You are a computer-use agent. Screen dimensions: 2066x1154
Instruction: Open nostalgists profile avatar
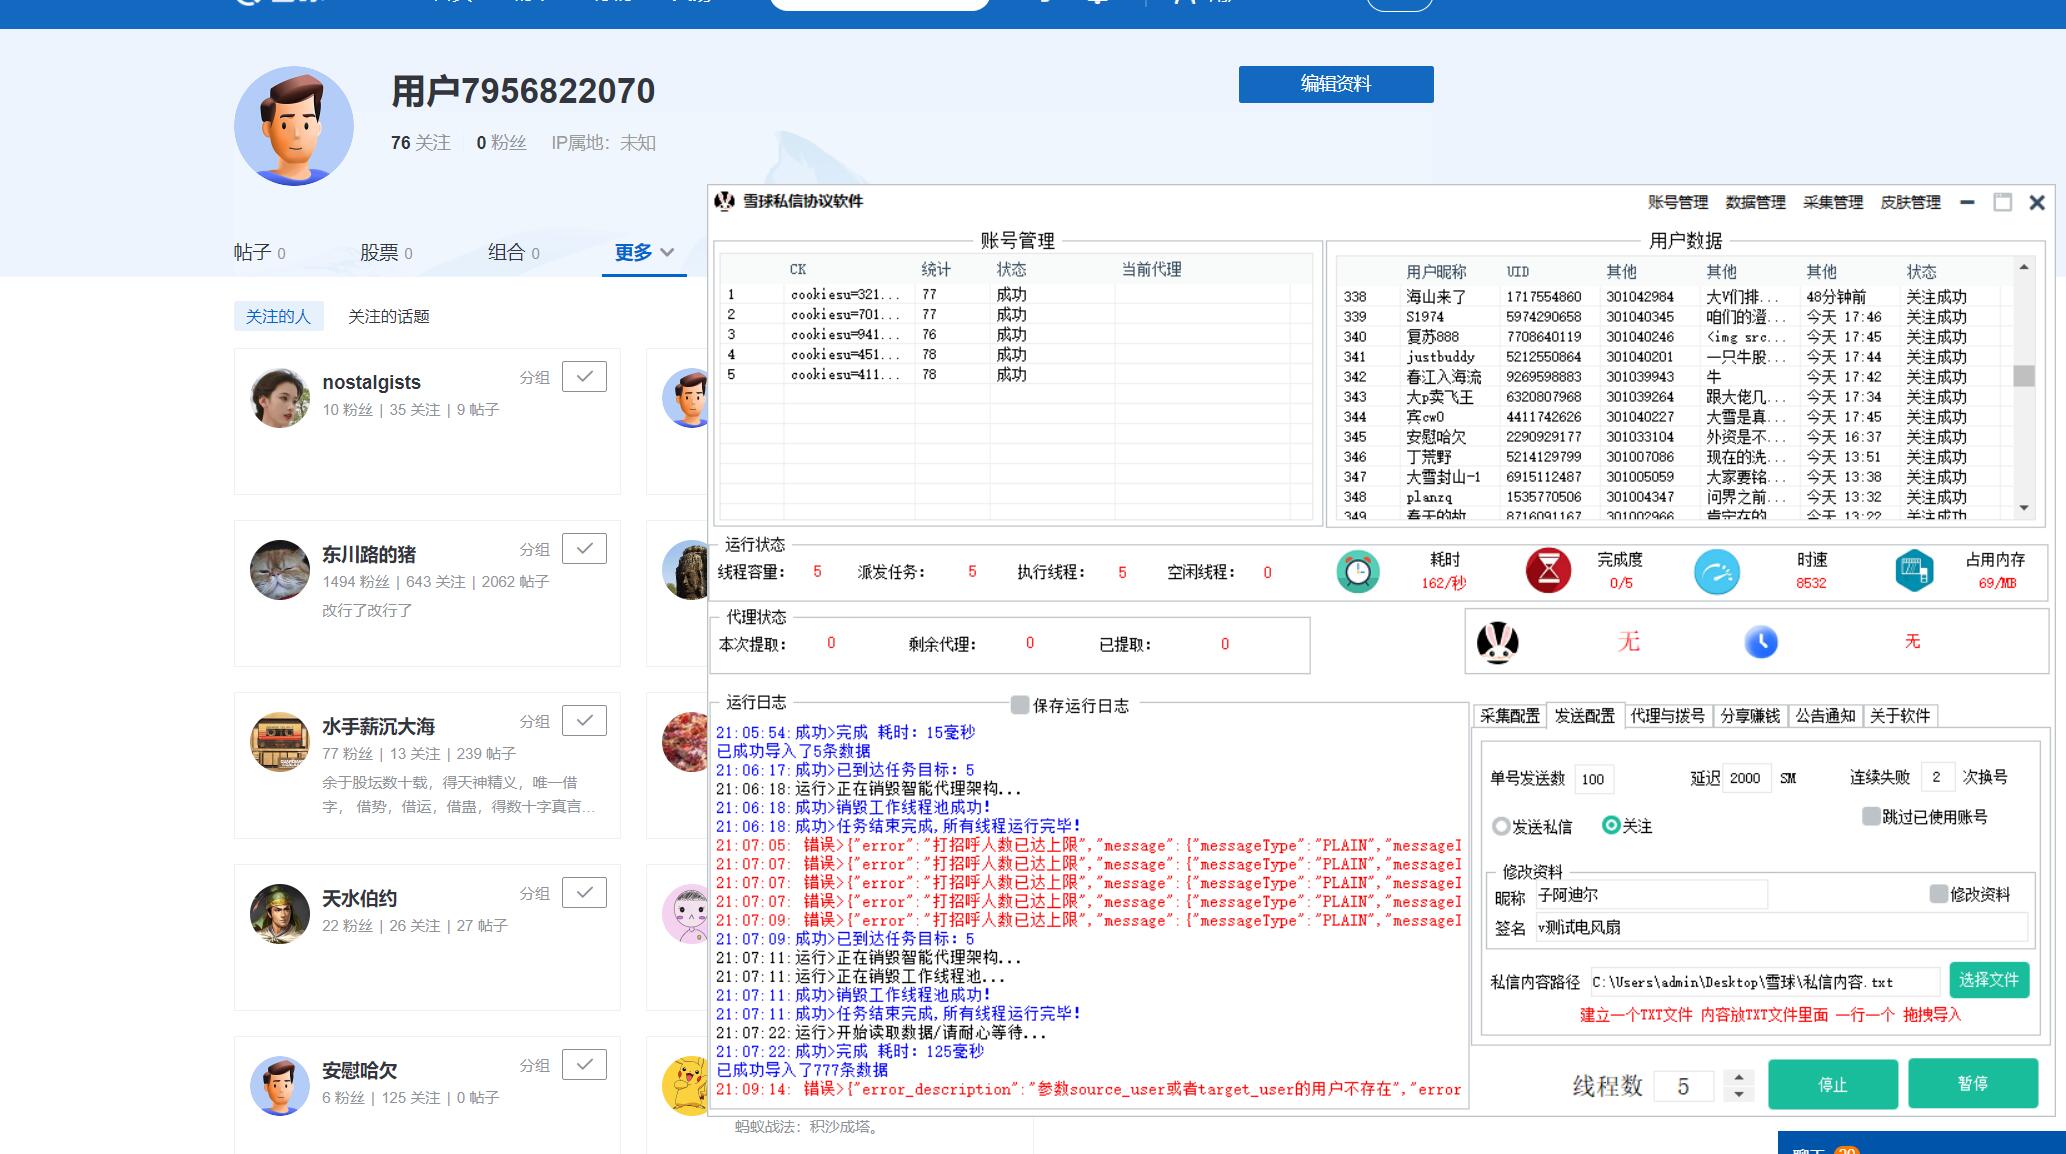pos(280,398)
